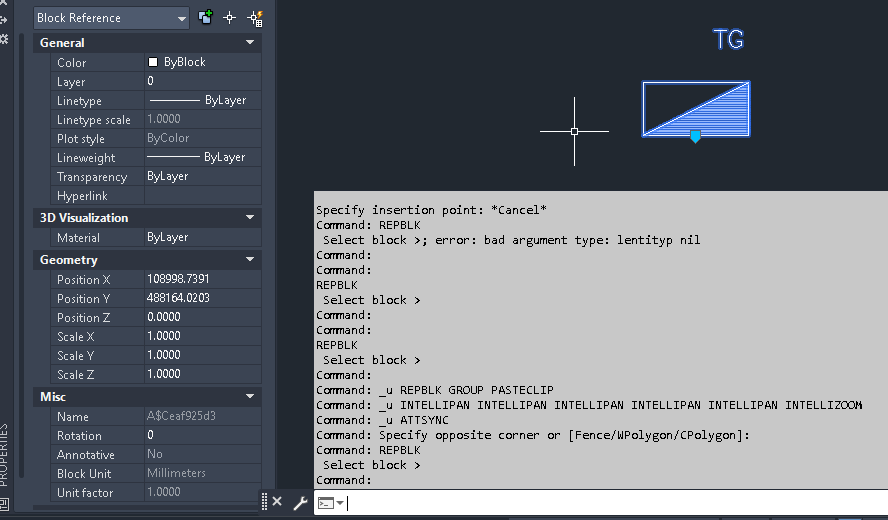The height and width of the screenshot is (520, 888).
Task: Click the Rotation value field
Action: [203, 435]
